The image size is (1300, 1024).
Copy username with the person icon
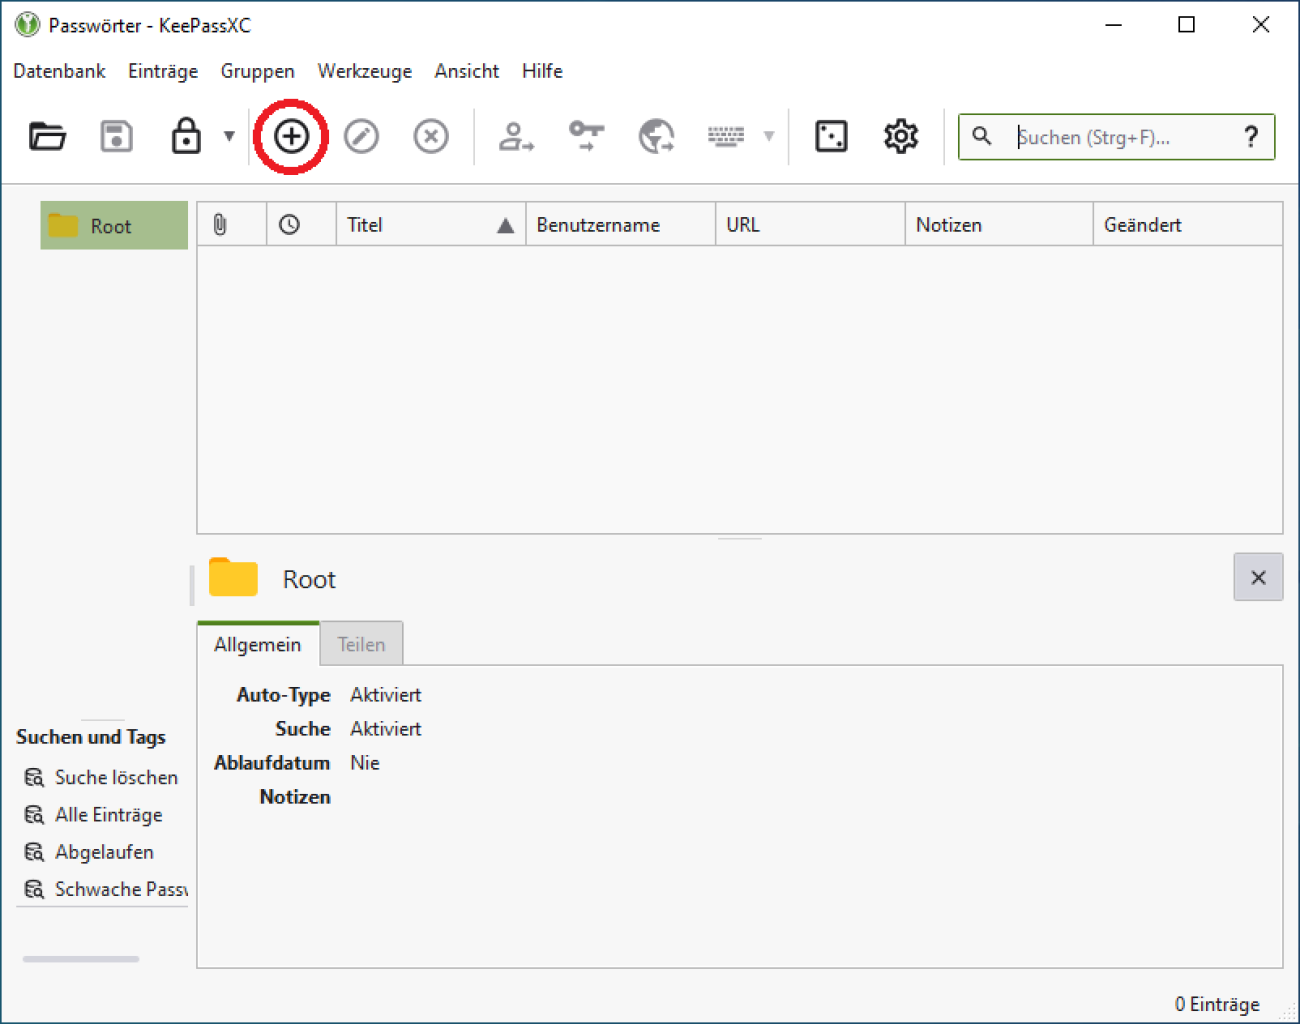pyautogui.click(x=516, y=136)
